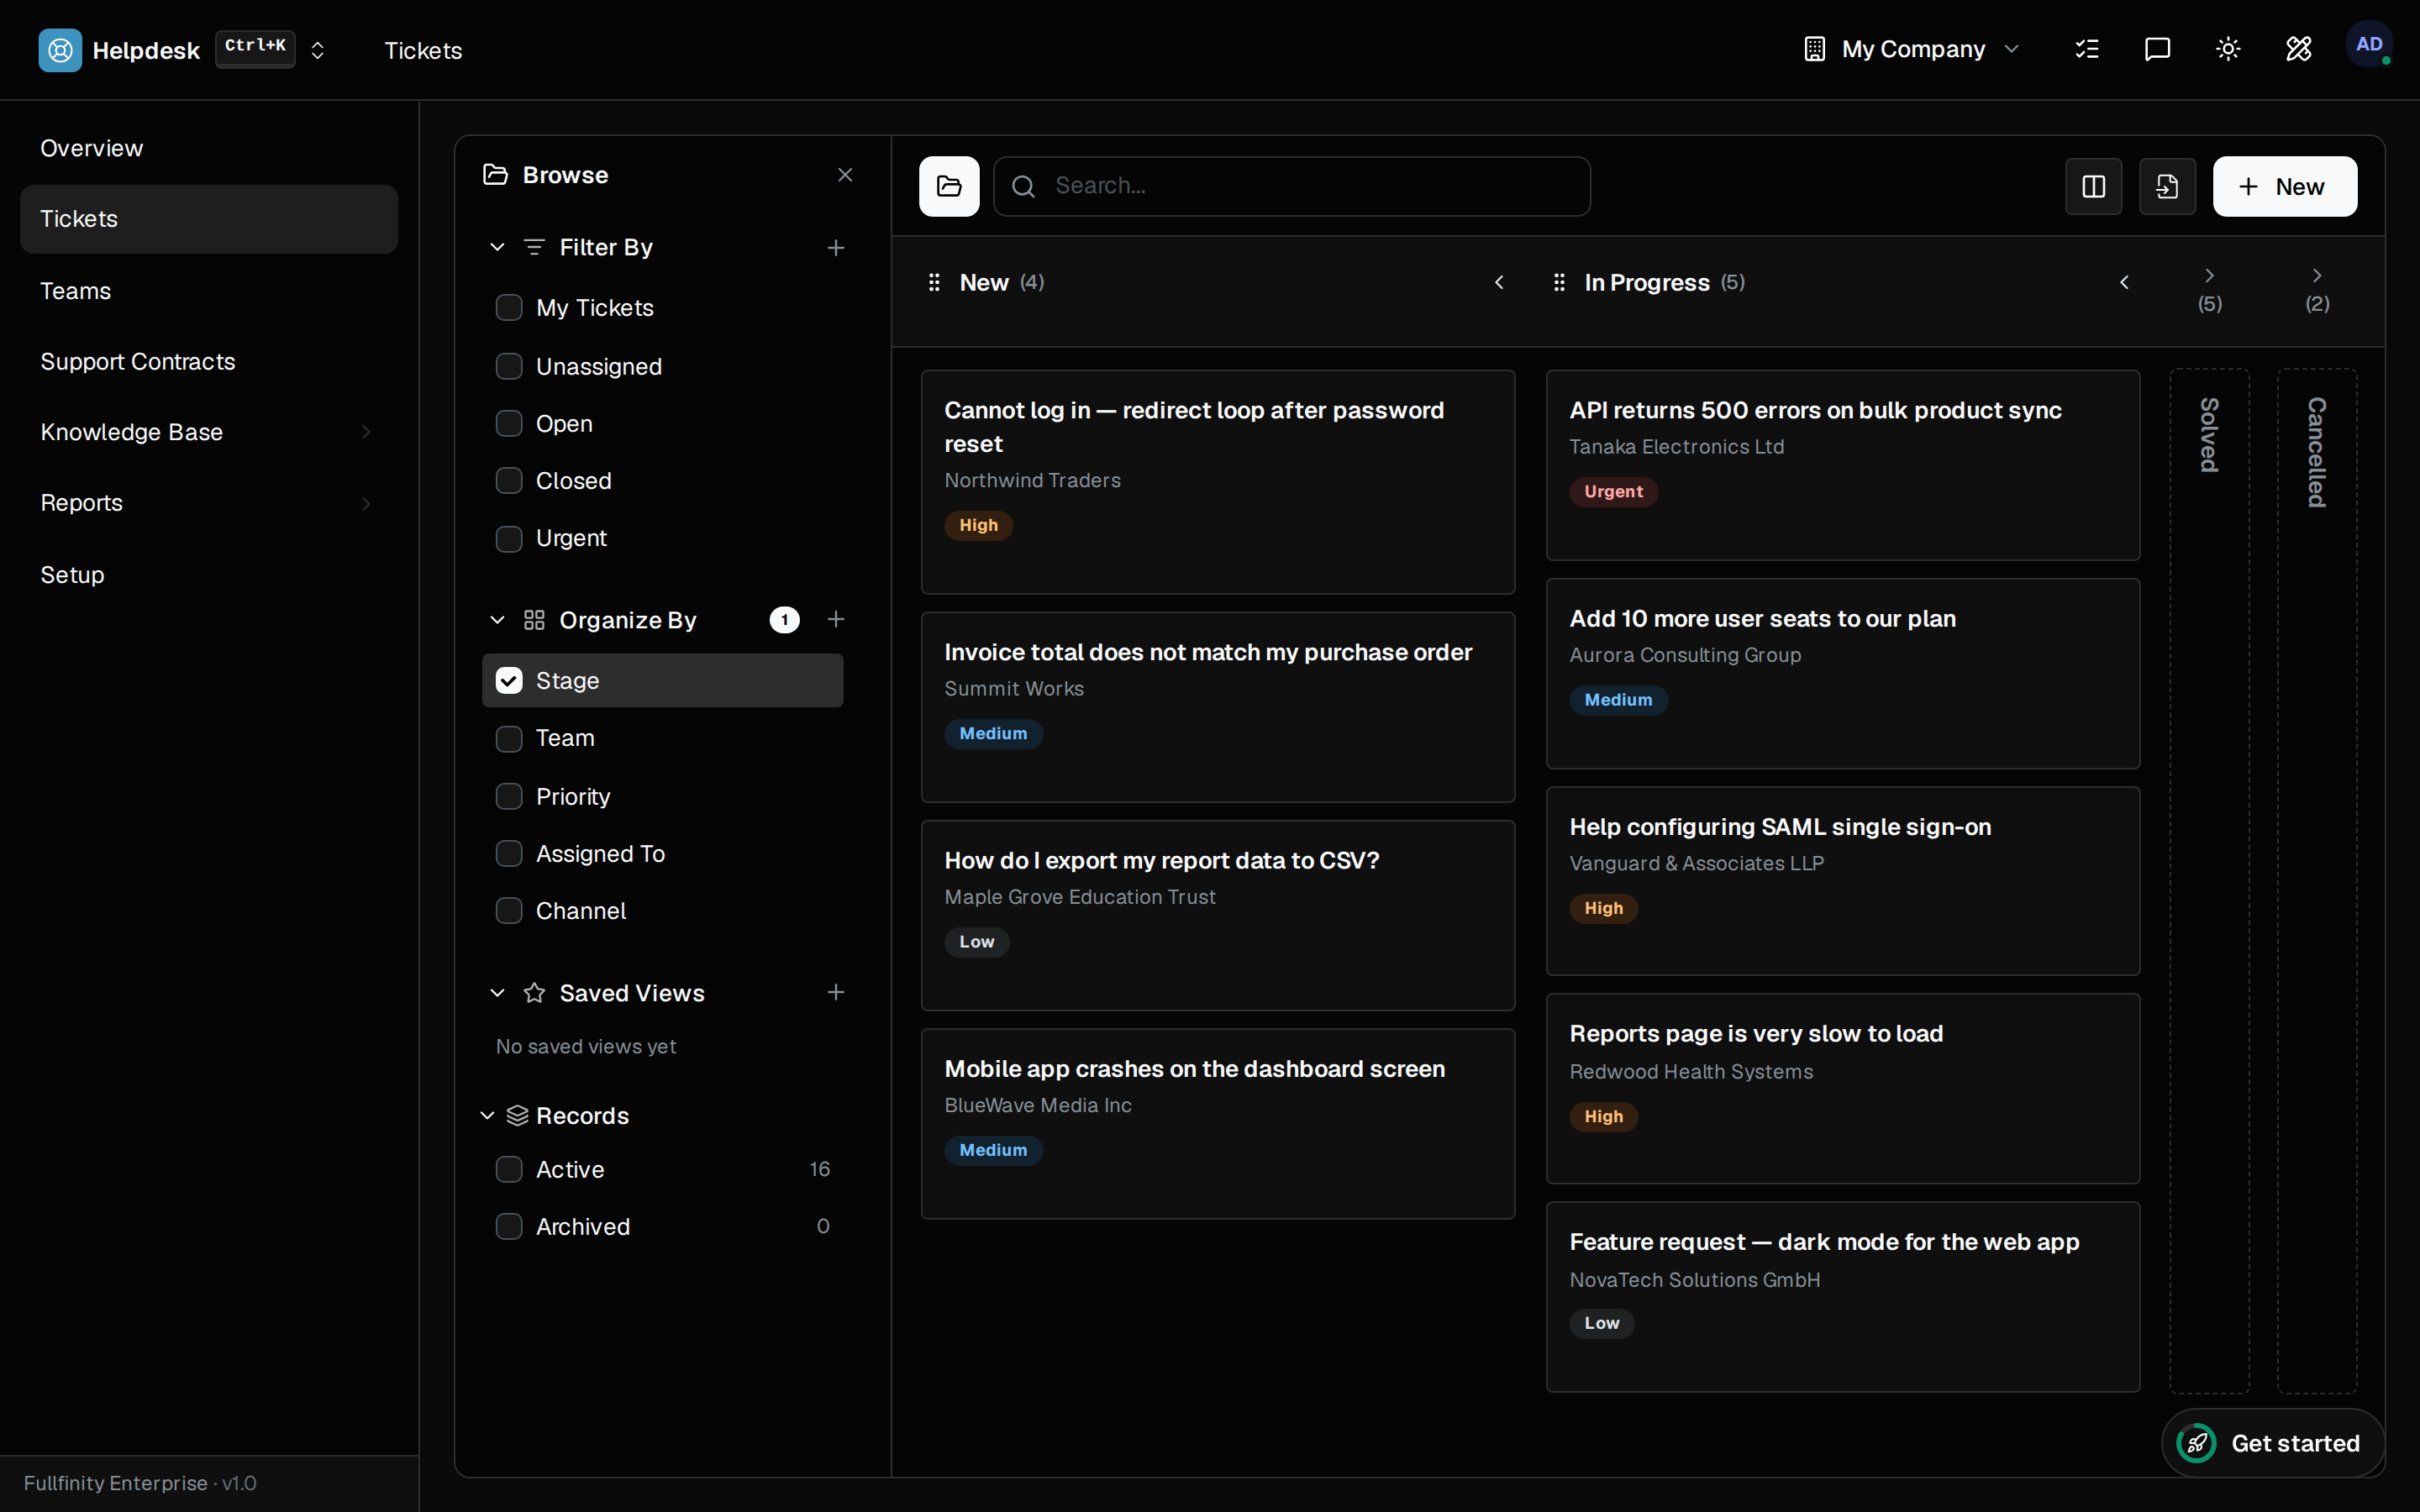
Task: Create a ticket with New button
Action: coord(2285,186)
